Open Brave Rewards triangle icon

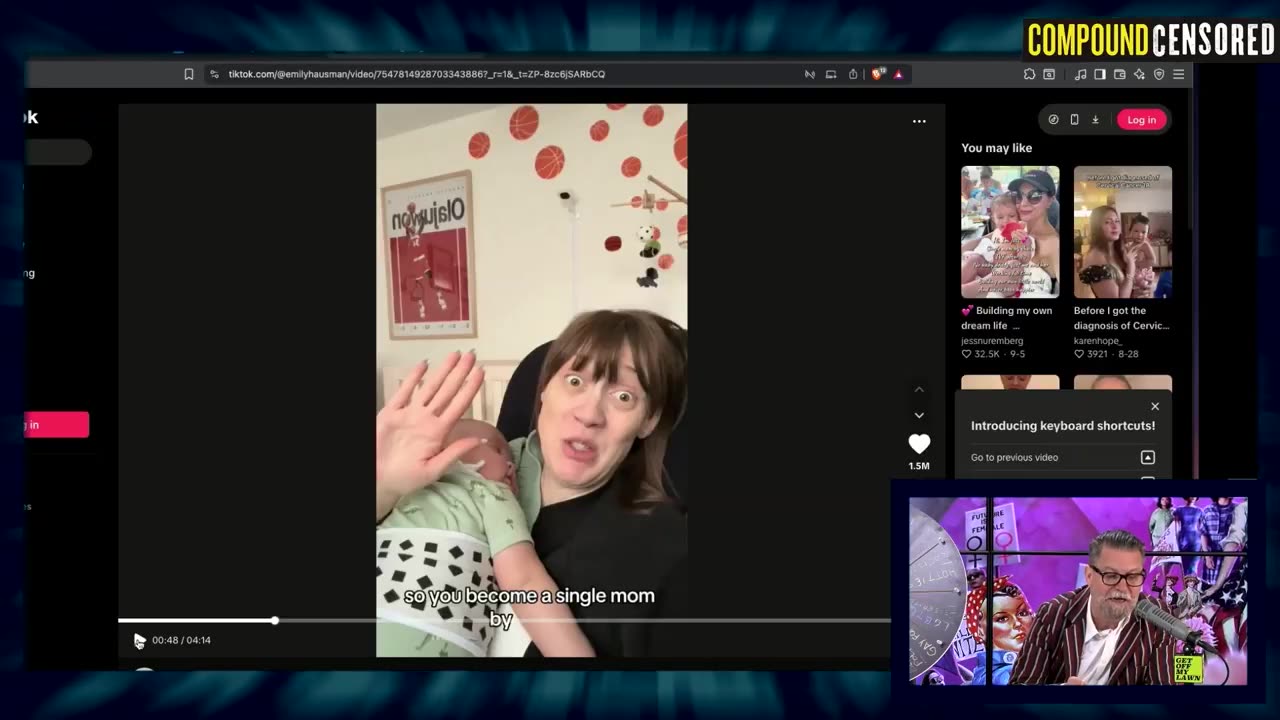tap(898, 74)
